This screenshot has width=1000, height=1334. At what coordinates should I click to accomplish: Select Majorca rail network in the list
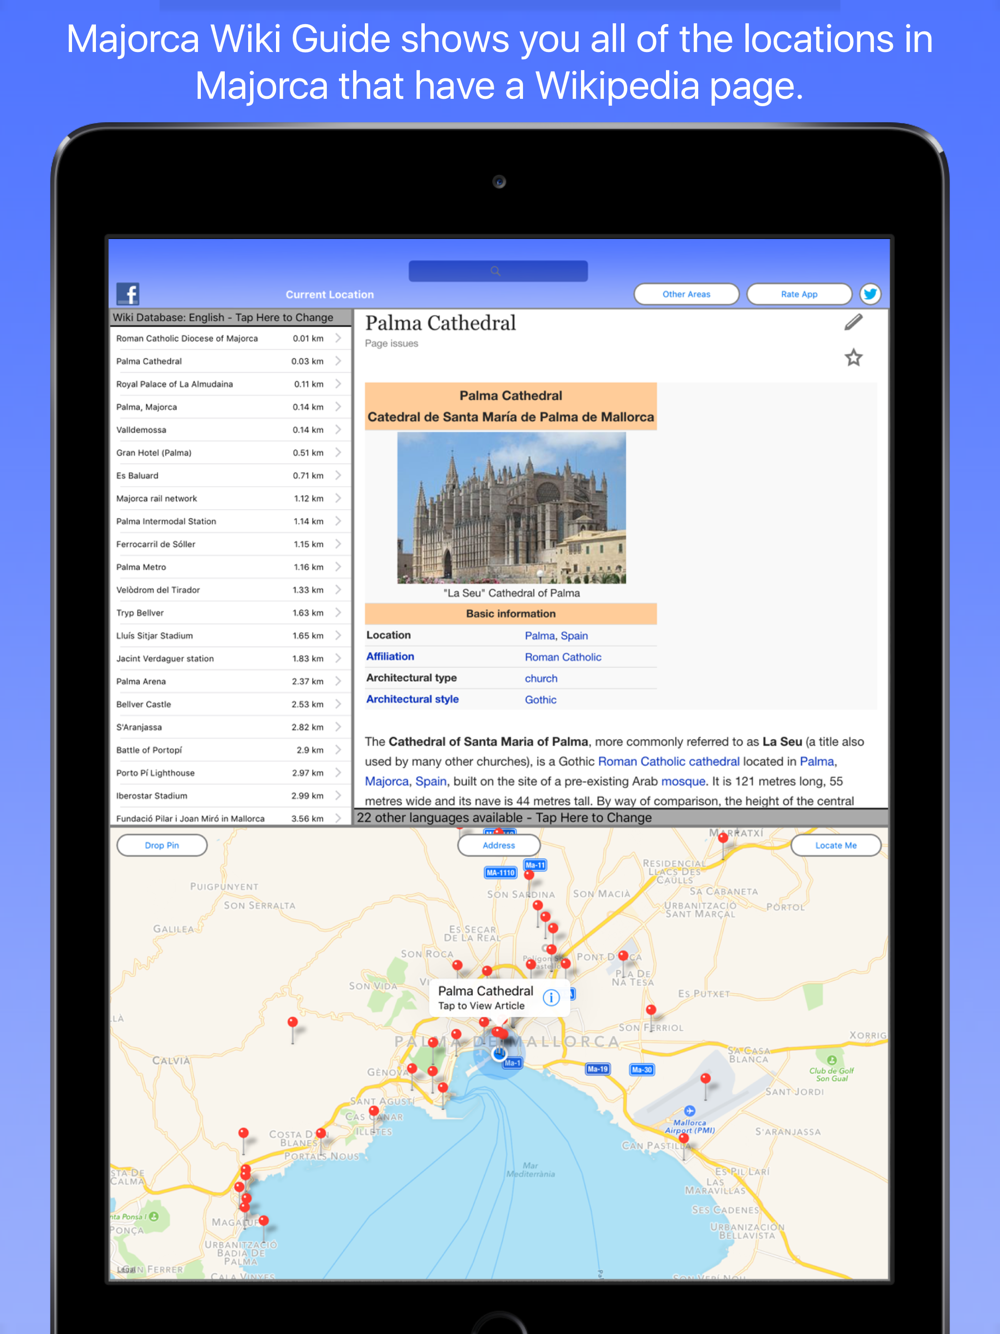(231, 498)
